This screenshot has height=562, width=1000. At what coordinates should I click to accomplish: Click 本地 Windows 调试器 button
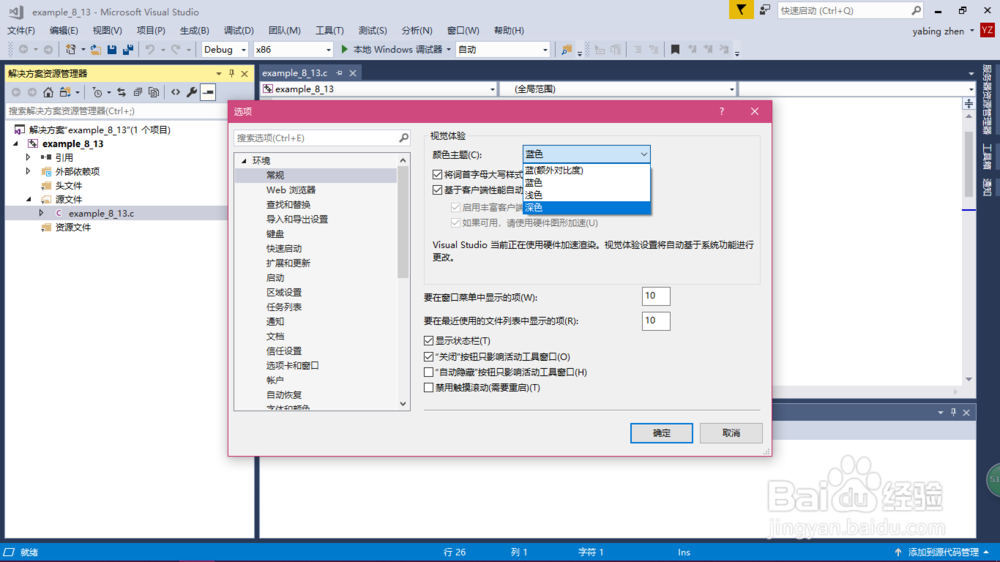click(397, 49)
